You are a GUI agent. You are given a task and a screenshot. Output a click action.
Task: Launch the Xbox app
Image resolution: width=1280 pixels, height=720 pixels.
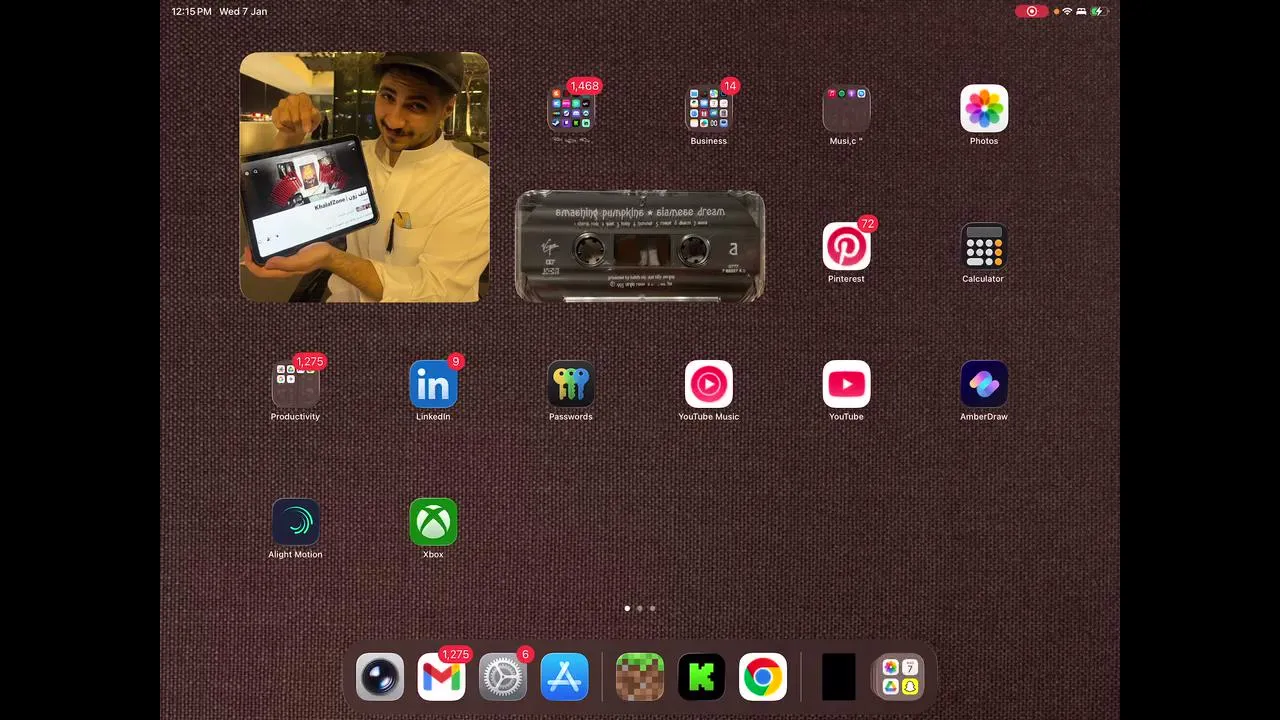(x=433, y=523)
